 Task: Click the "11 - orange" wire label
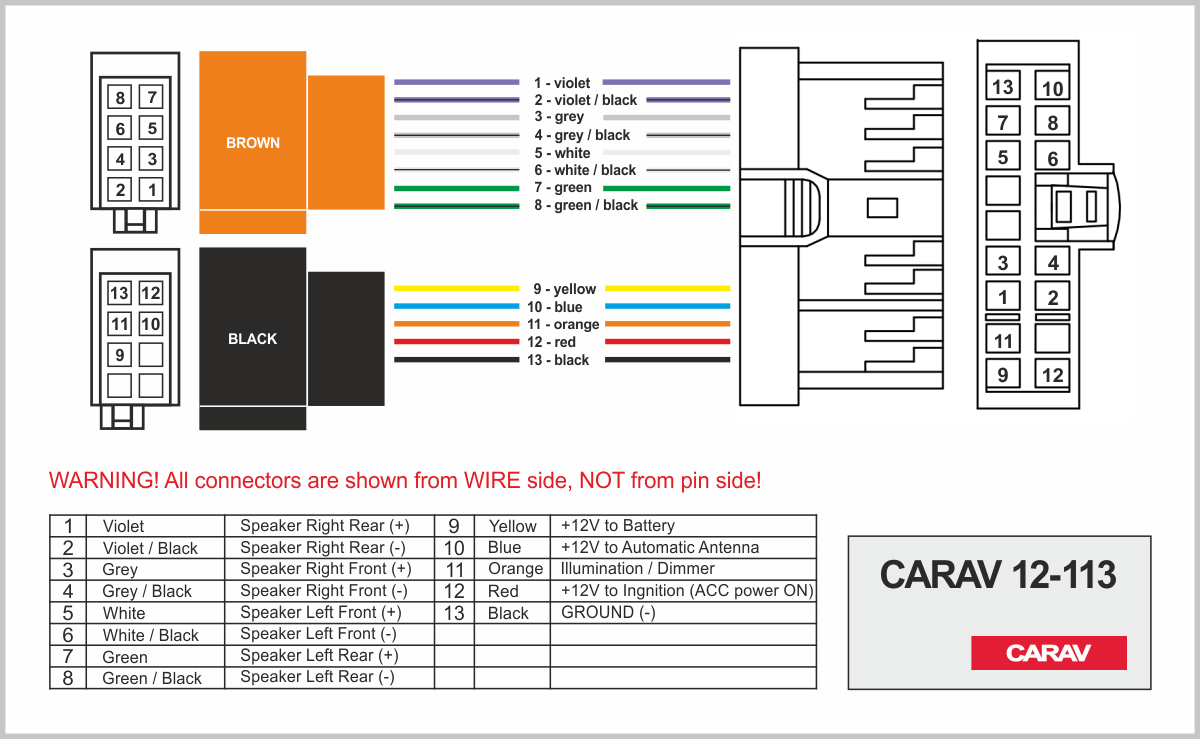point(562,325)
